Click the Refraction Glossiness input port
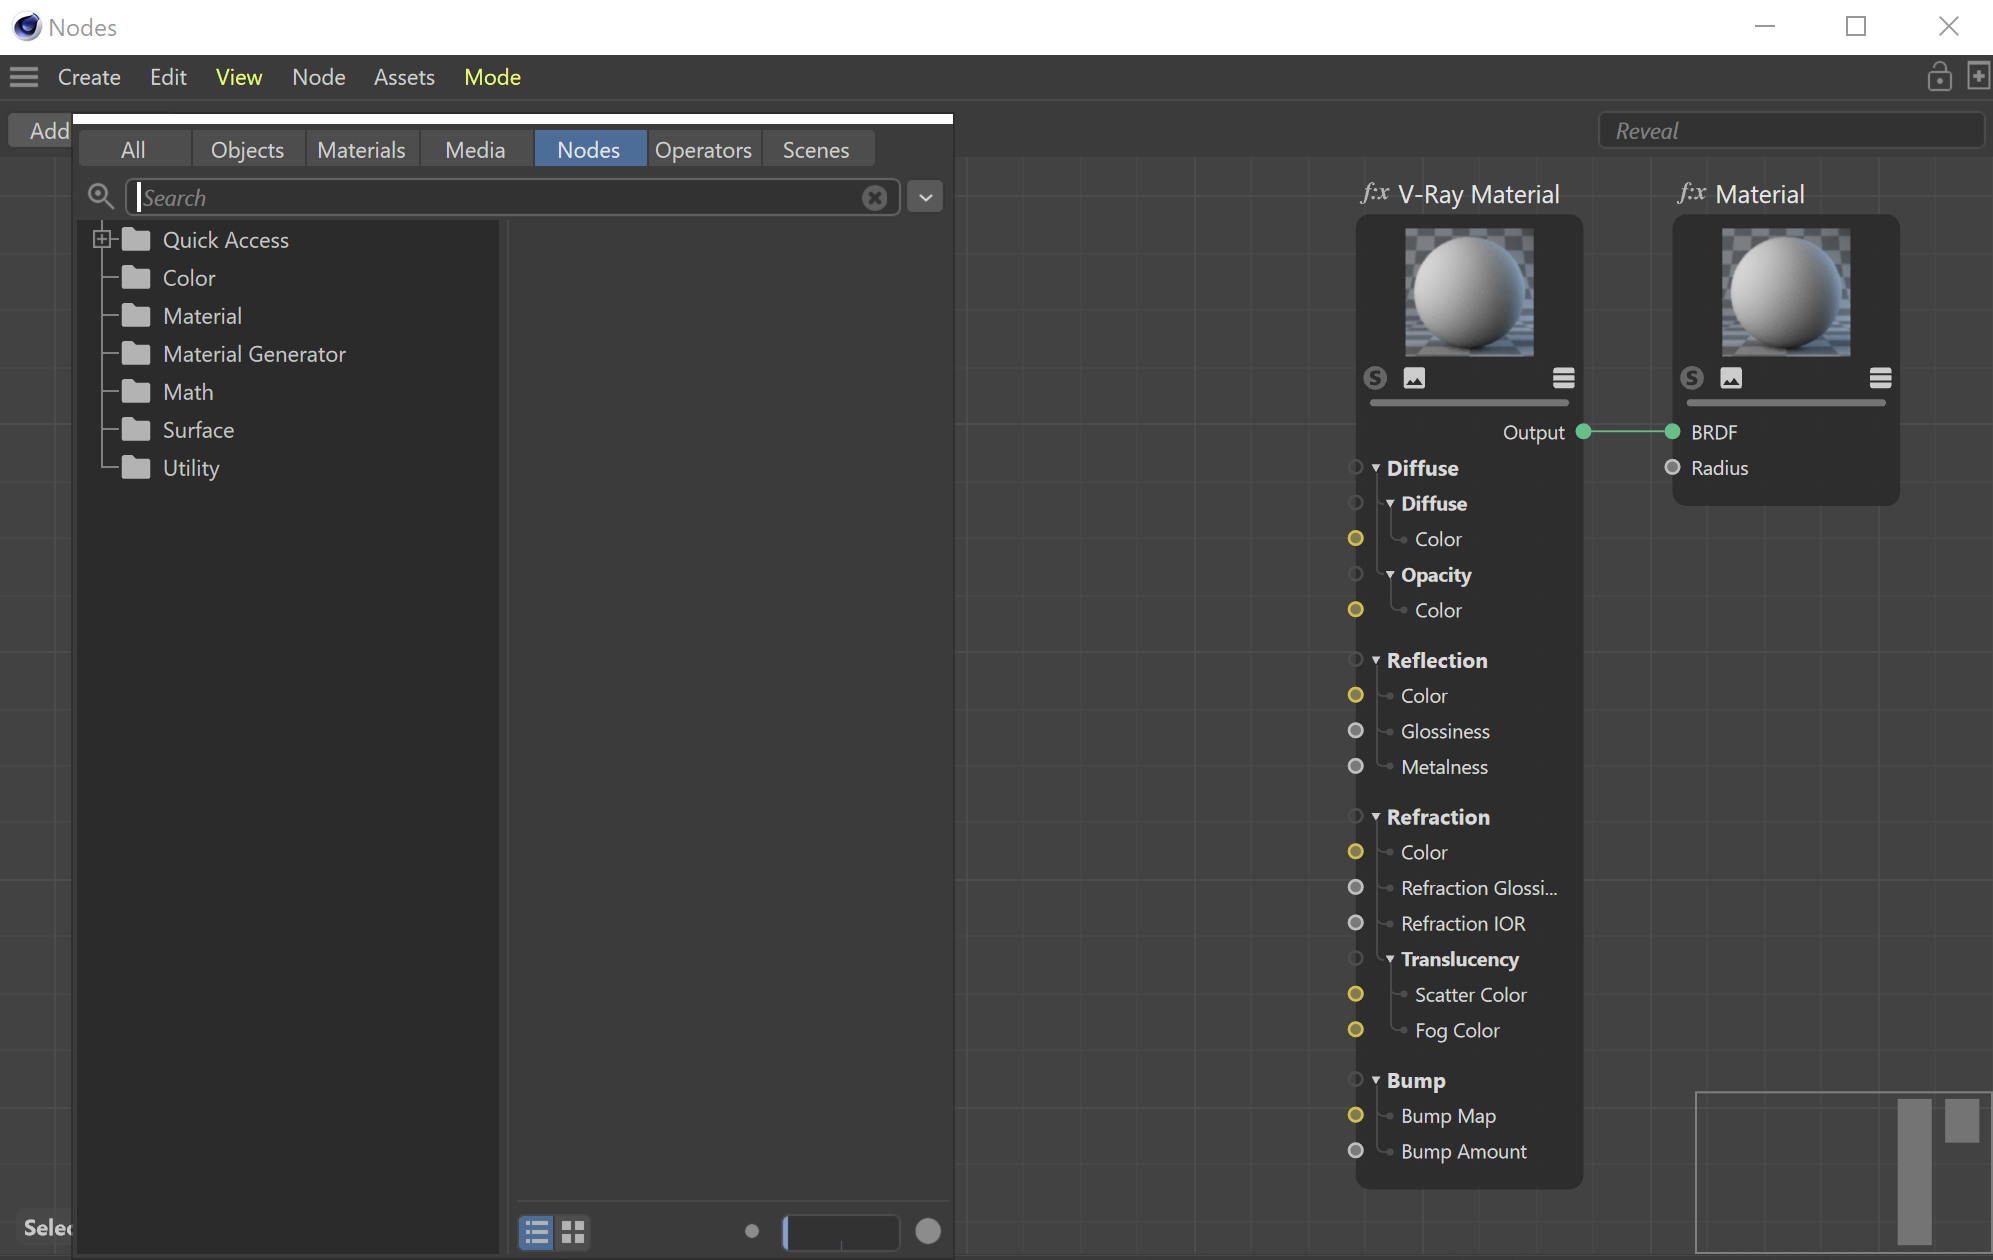Viewport: 1993px width, 1260px height. 1355,887
